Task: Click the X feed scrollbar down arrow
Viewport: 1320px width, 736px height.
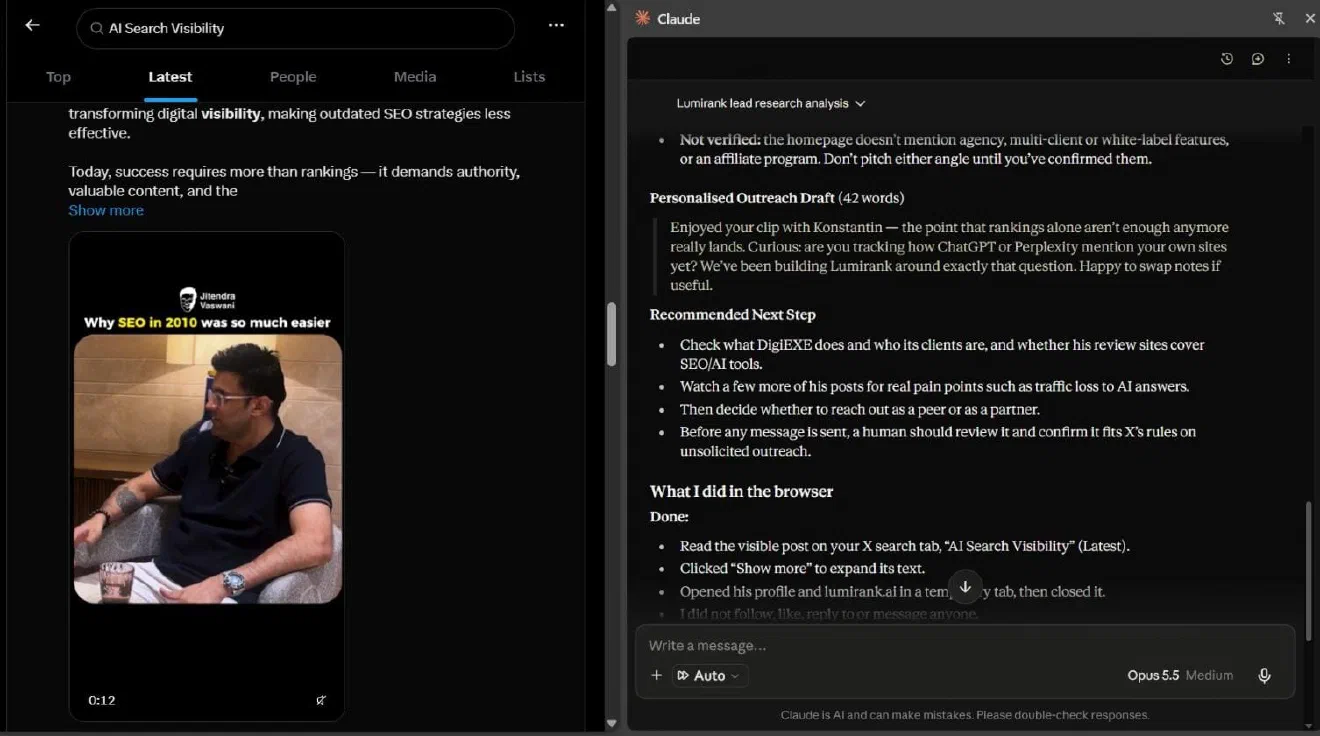Action: 612,722
